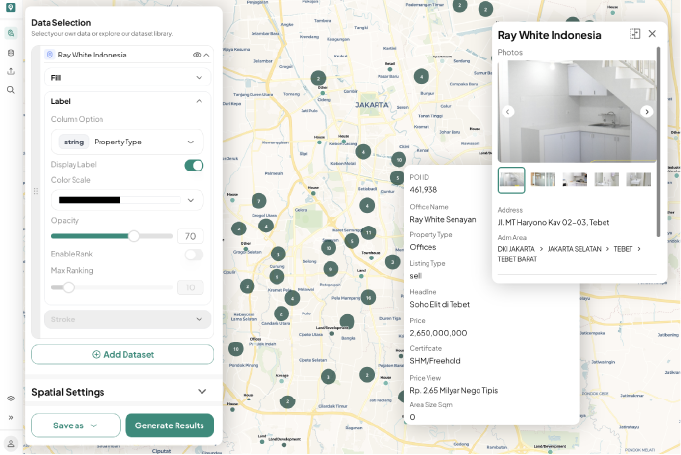The height and width of the screenshot is (455, 681).
Task: Turn off the Display Label switch
Action: pos(194,165)
